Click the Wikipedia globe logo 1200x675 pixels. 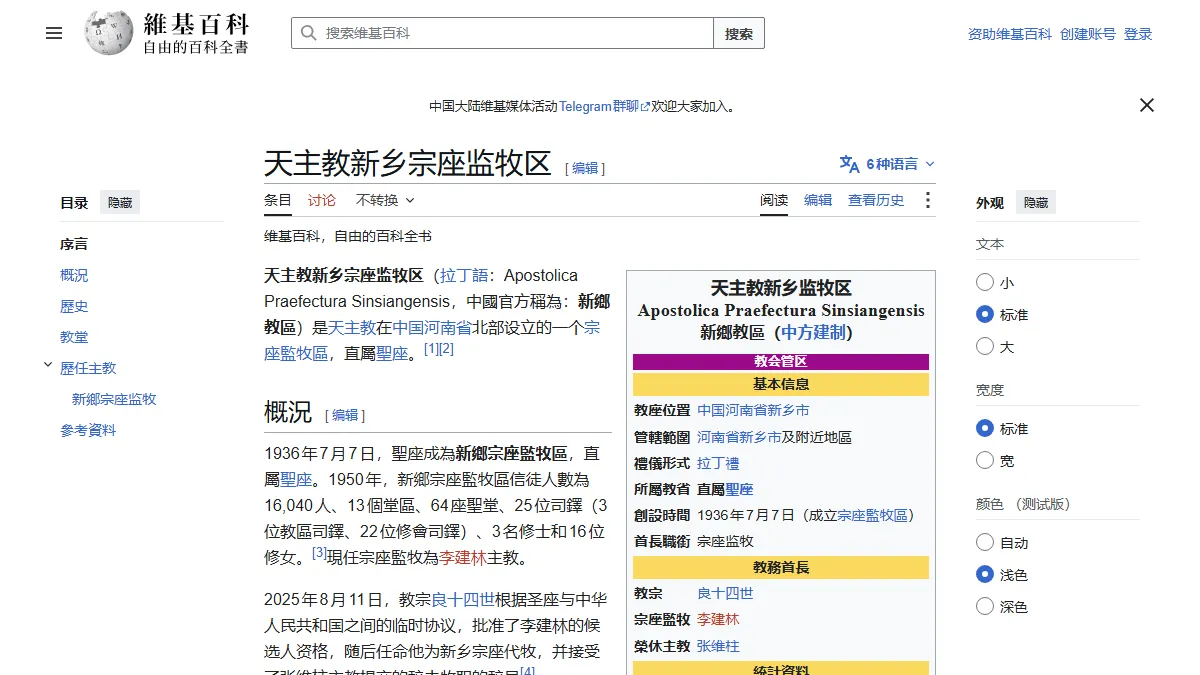(108, 33)
